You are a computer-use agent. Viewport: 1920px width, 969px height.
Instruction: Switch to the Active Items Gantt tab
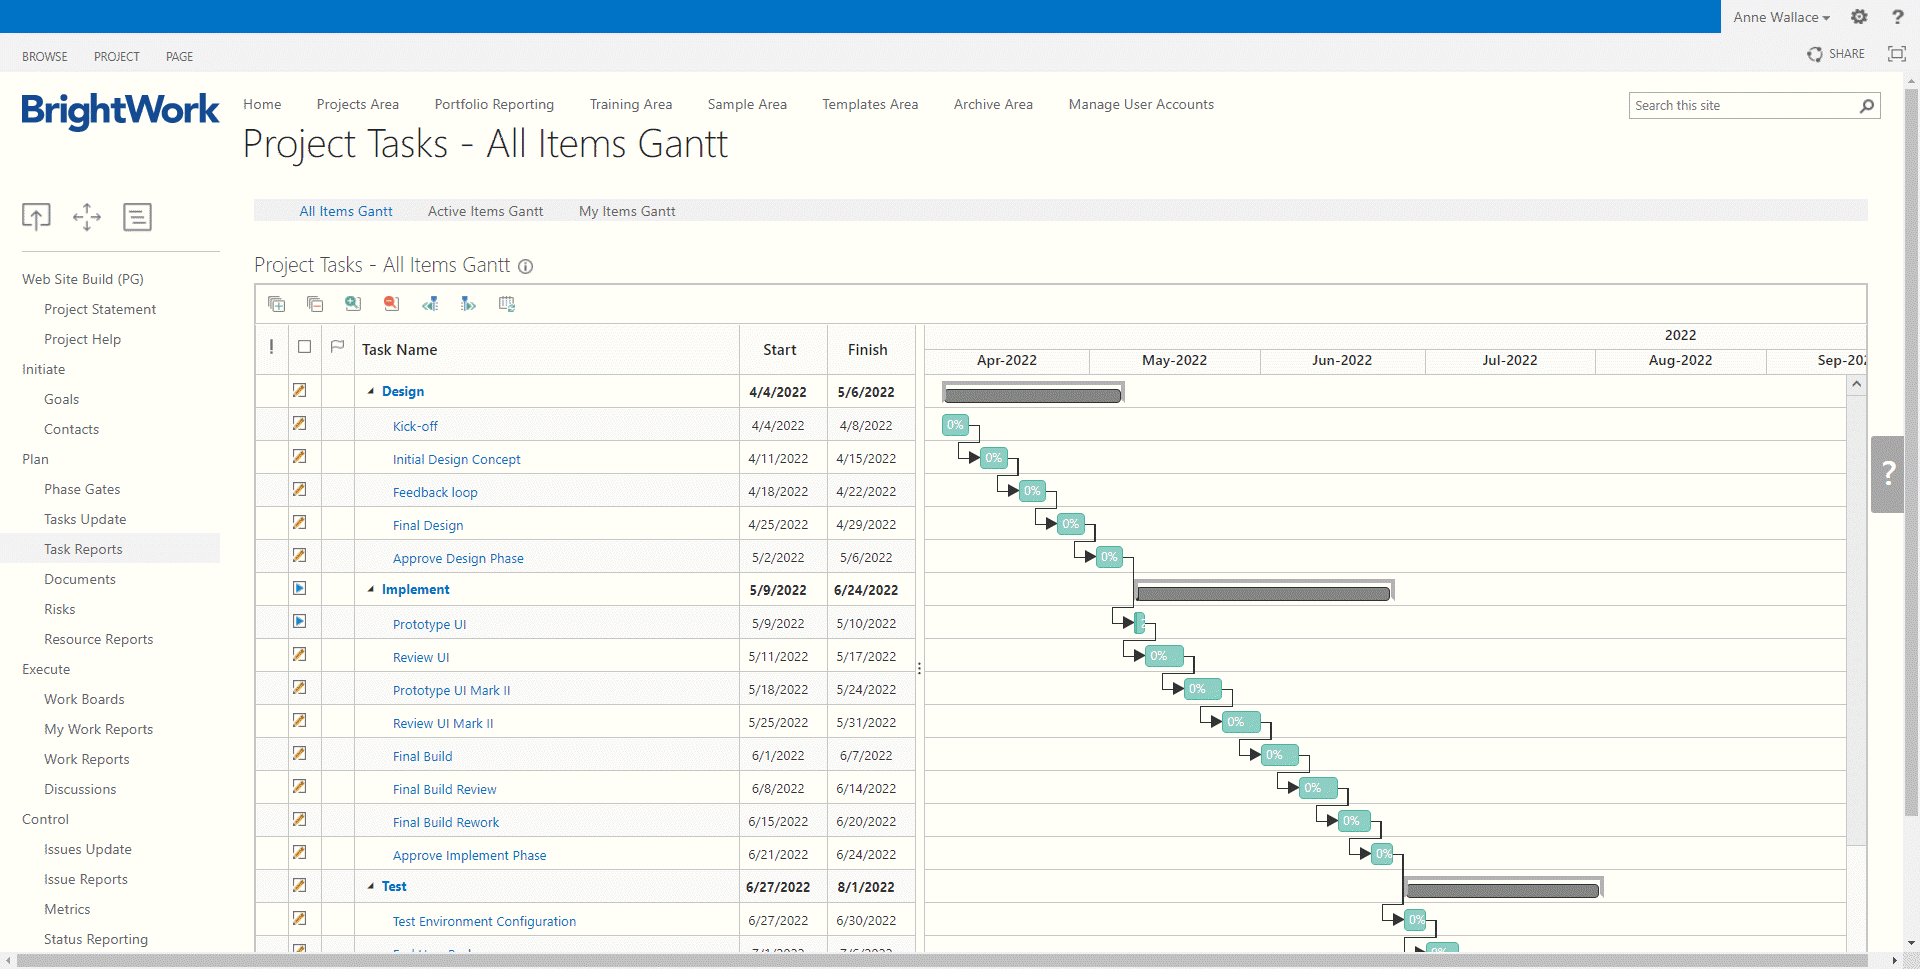coord(485,211)
